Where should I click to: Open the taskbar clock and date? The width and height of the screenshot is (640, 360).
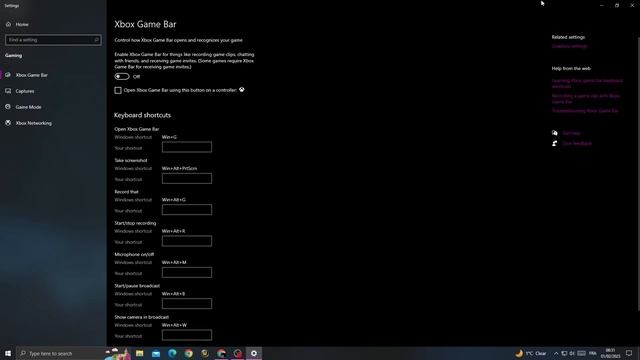[x=611, y=353]
